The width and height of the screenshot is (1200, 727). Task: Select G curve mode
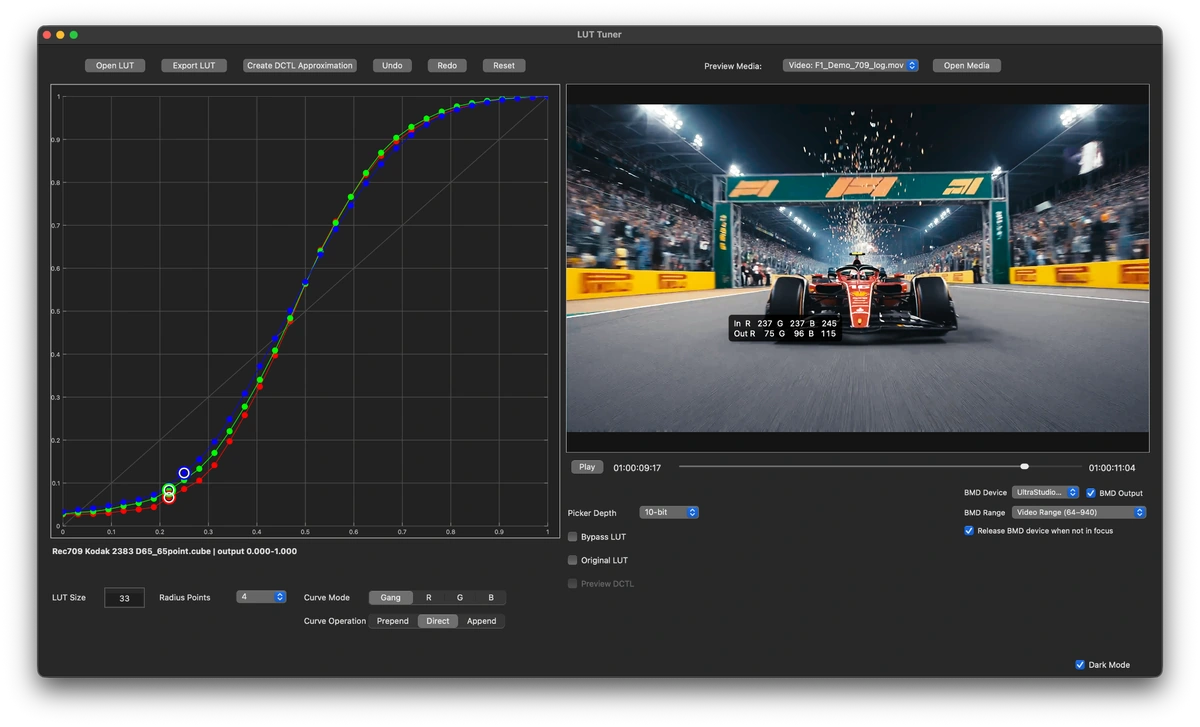pyautogui.click(x=460, y=598)
